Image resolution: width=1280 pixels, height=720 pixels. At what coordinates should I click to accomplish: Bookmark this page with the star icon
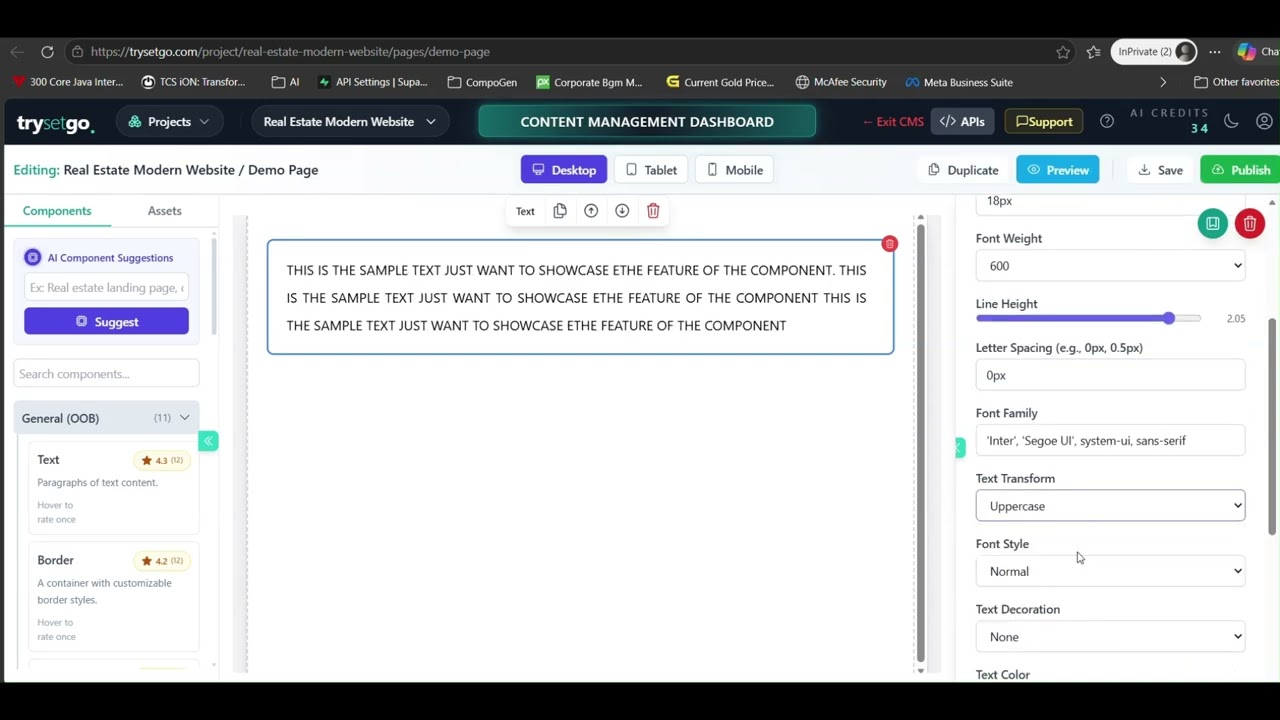(x=1063, y=52)
